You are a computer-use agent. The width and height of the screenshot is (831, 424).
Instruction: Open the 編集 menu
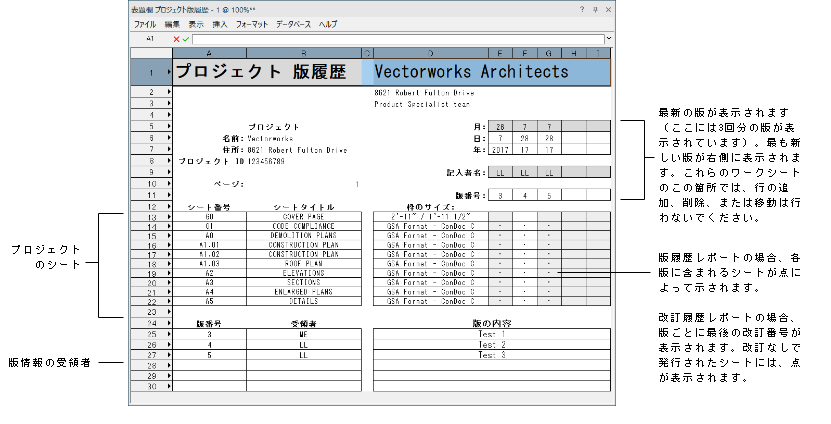[172, 24]
